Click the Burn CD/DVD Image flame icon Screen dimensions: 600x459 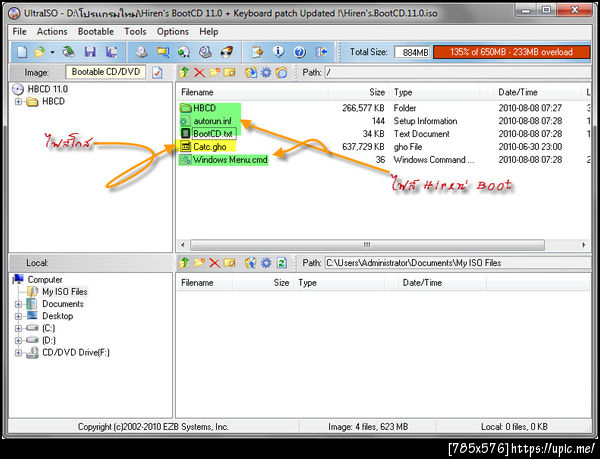(x=227, y=52)
